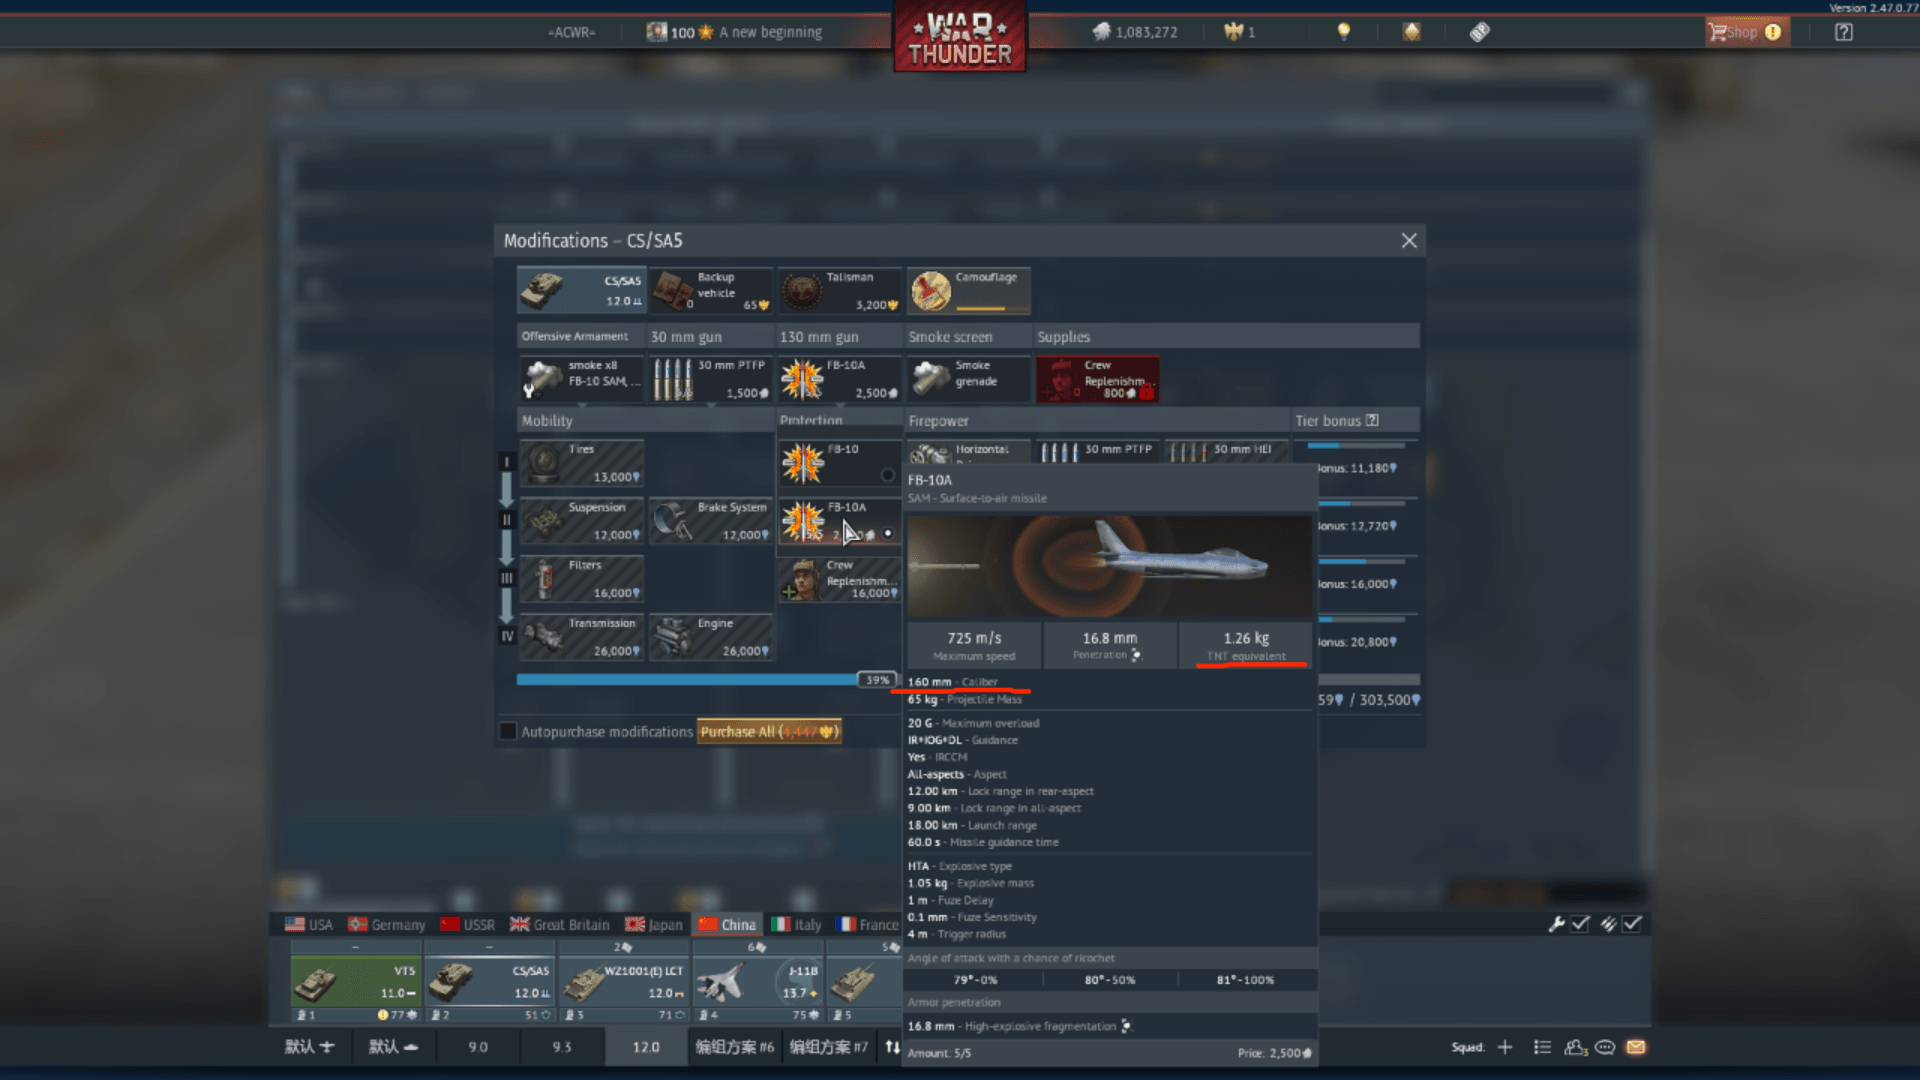Screen dimensions: 1920x1080
Task: Open the help question mark icon
Action: (1843, 32)
